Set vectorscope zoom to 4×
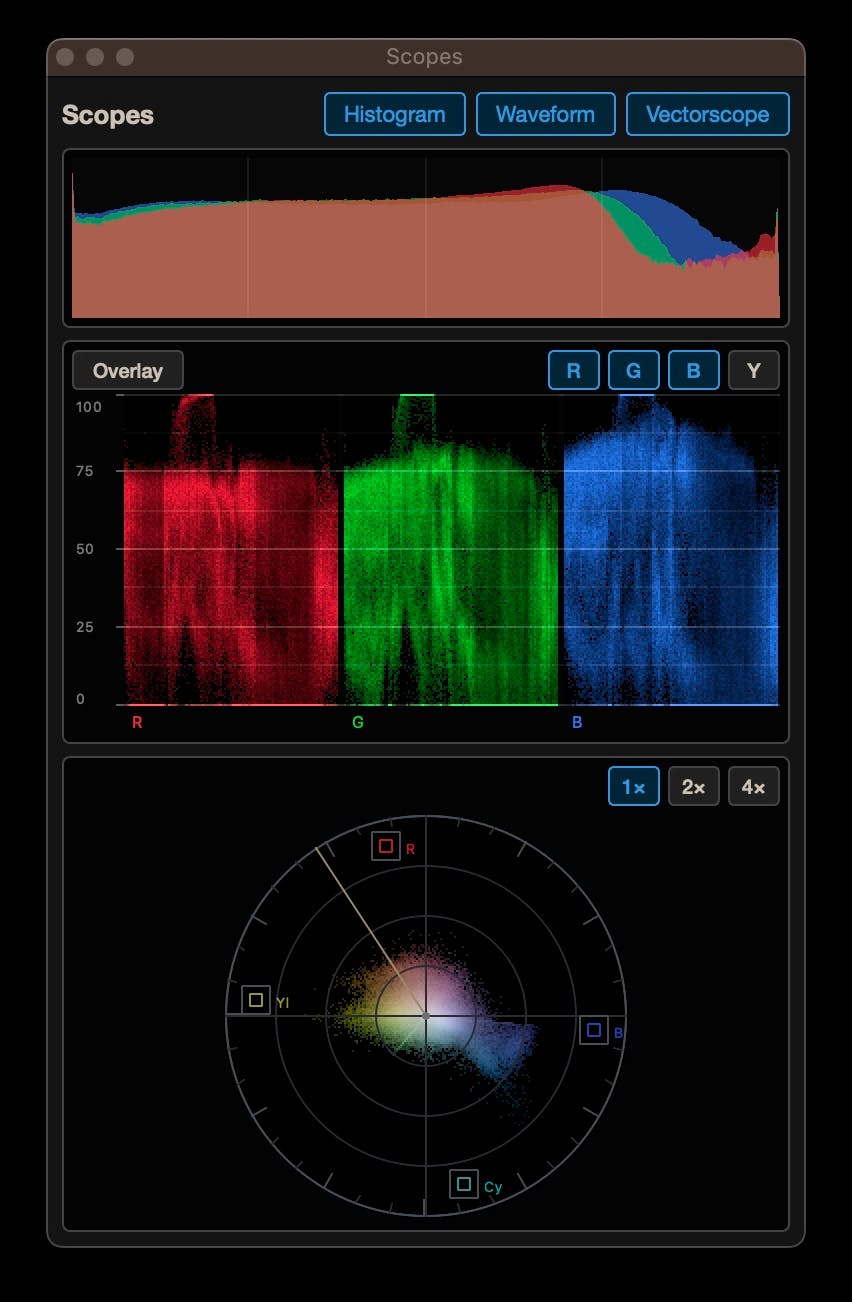 click(754, 786)
